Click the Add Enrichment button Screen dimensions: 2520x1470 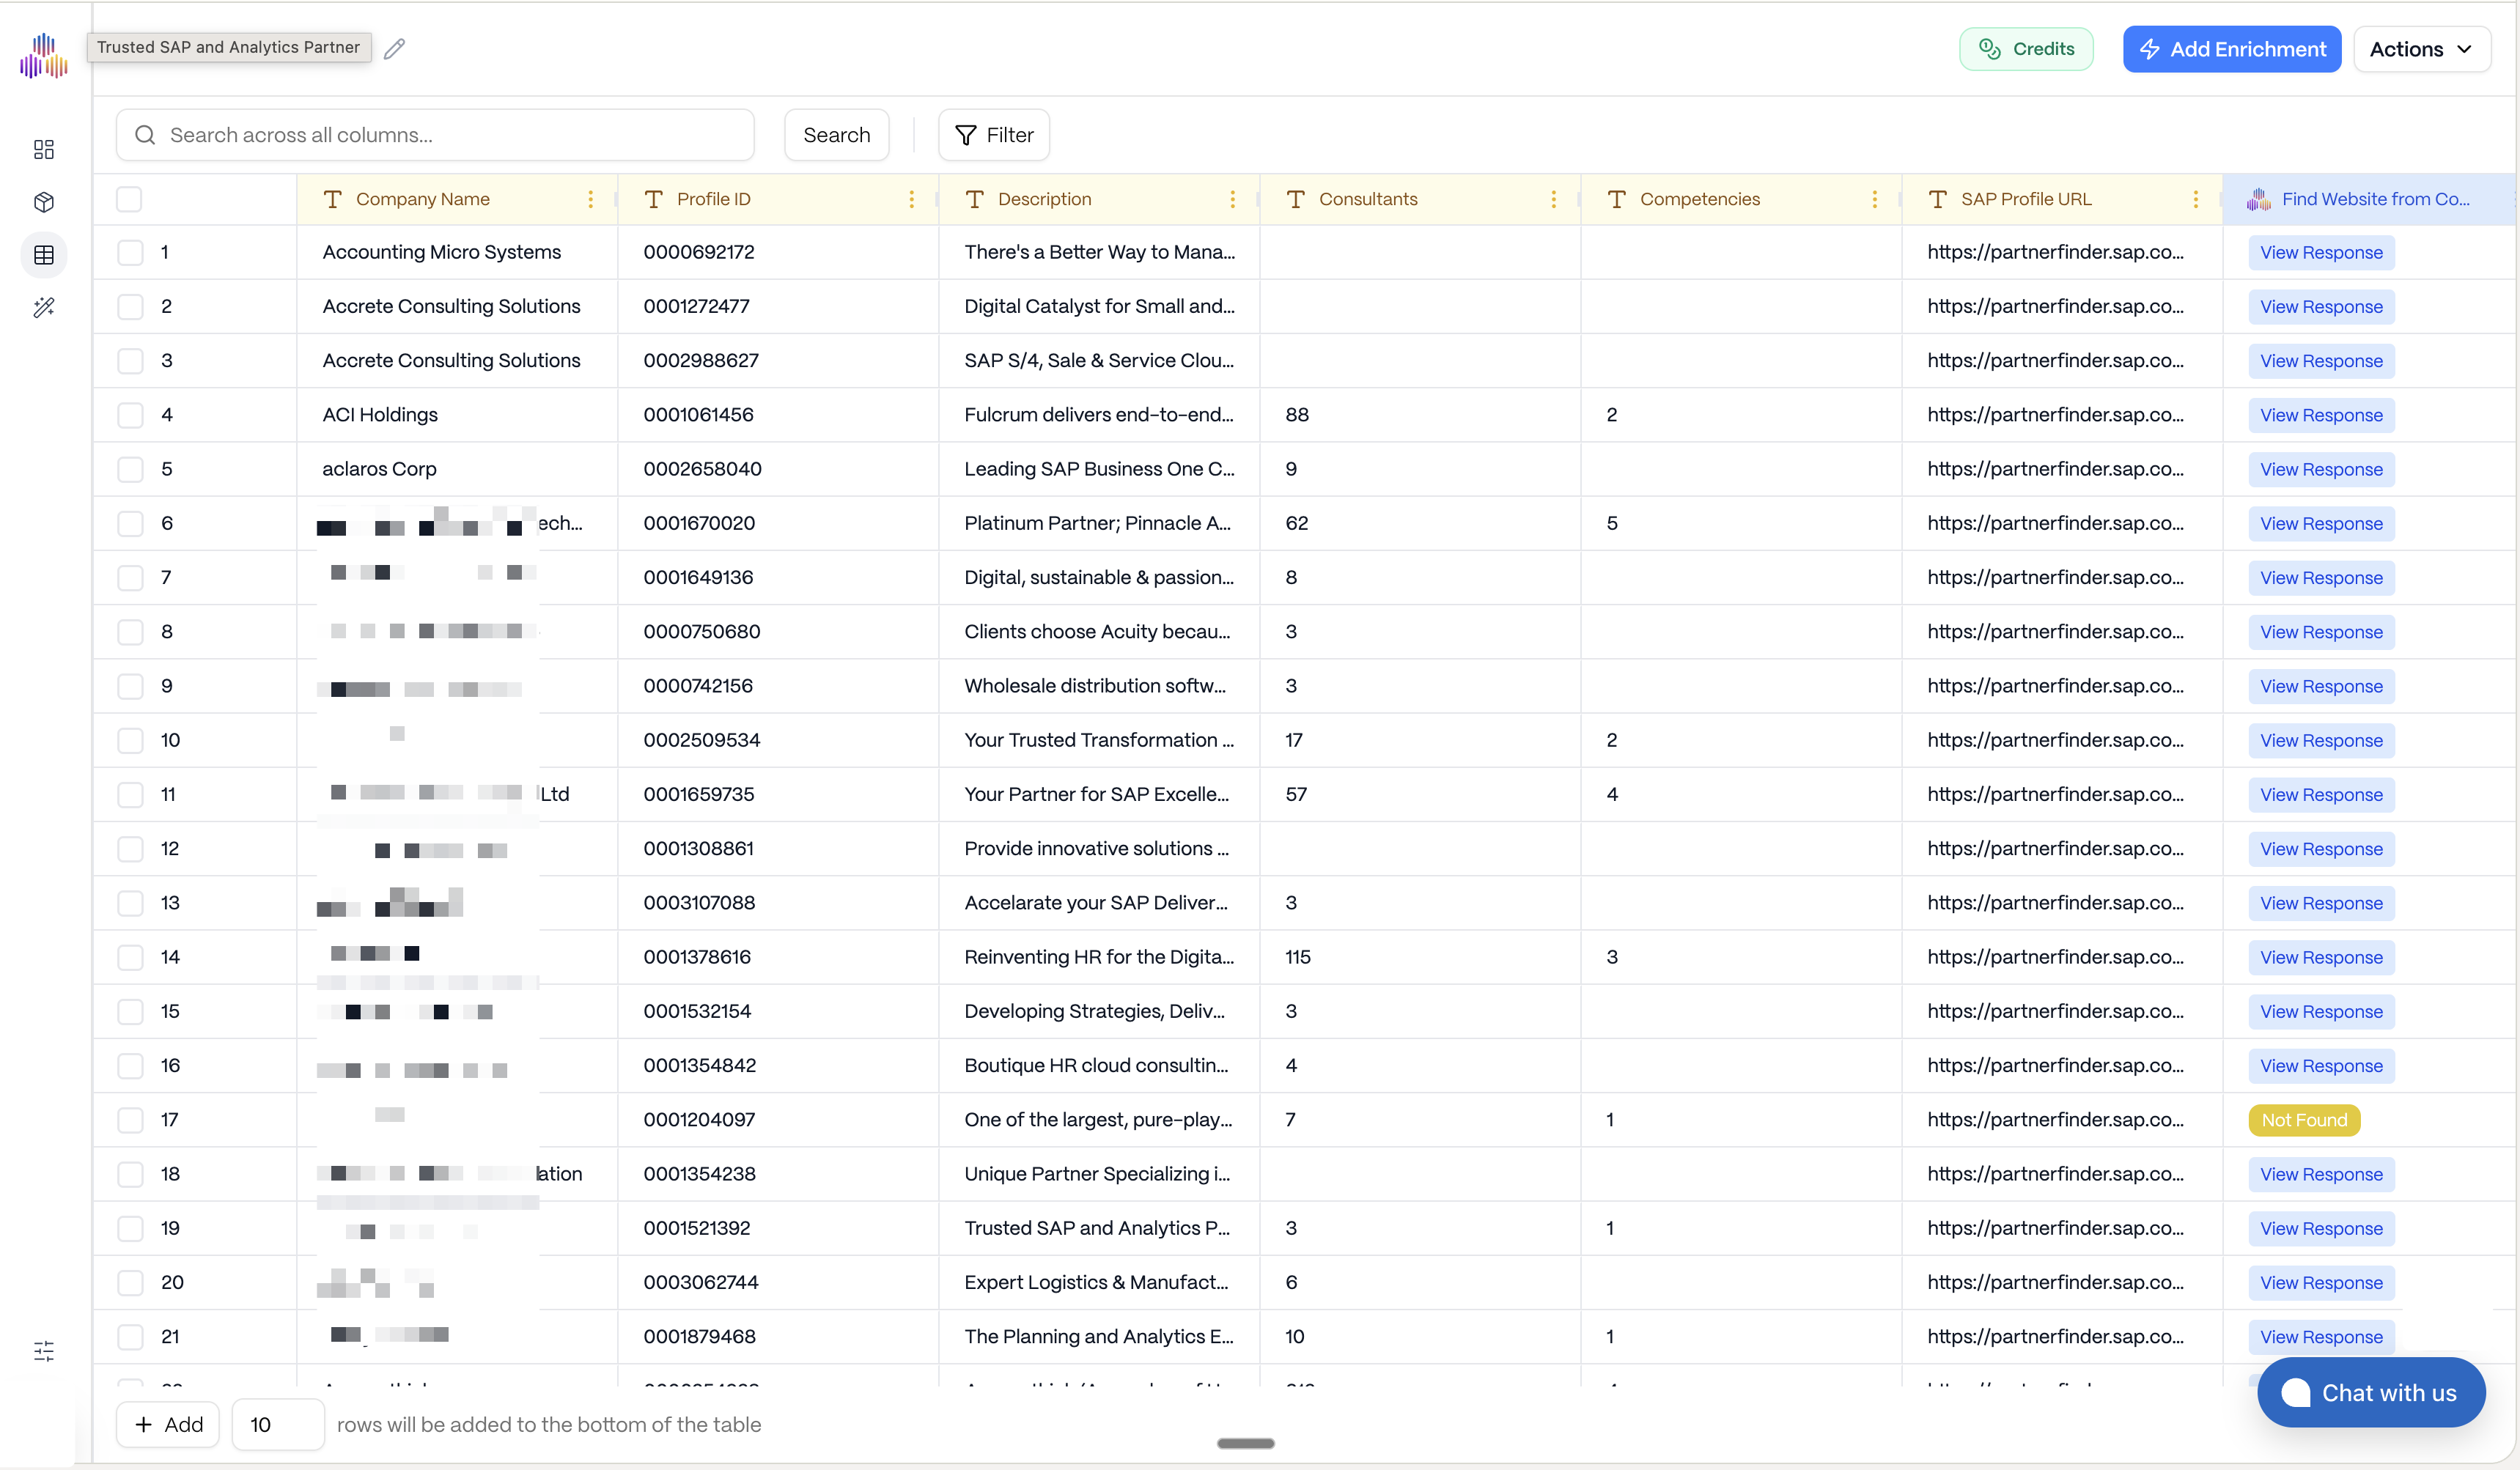click(2231, 48)
